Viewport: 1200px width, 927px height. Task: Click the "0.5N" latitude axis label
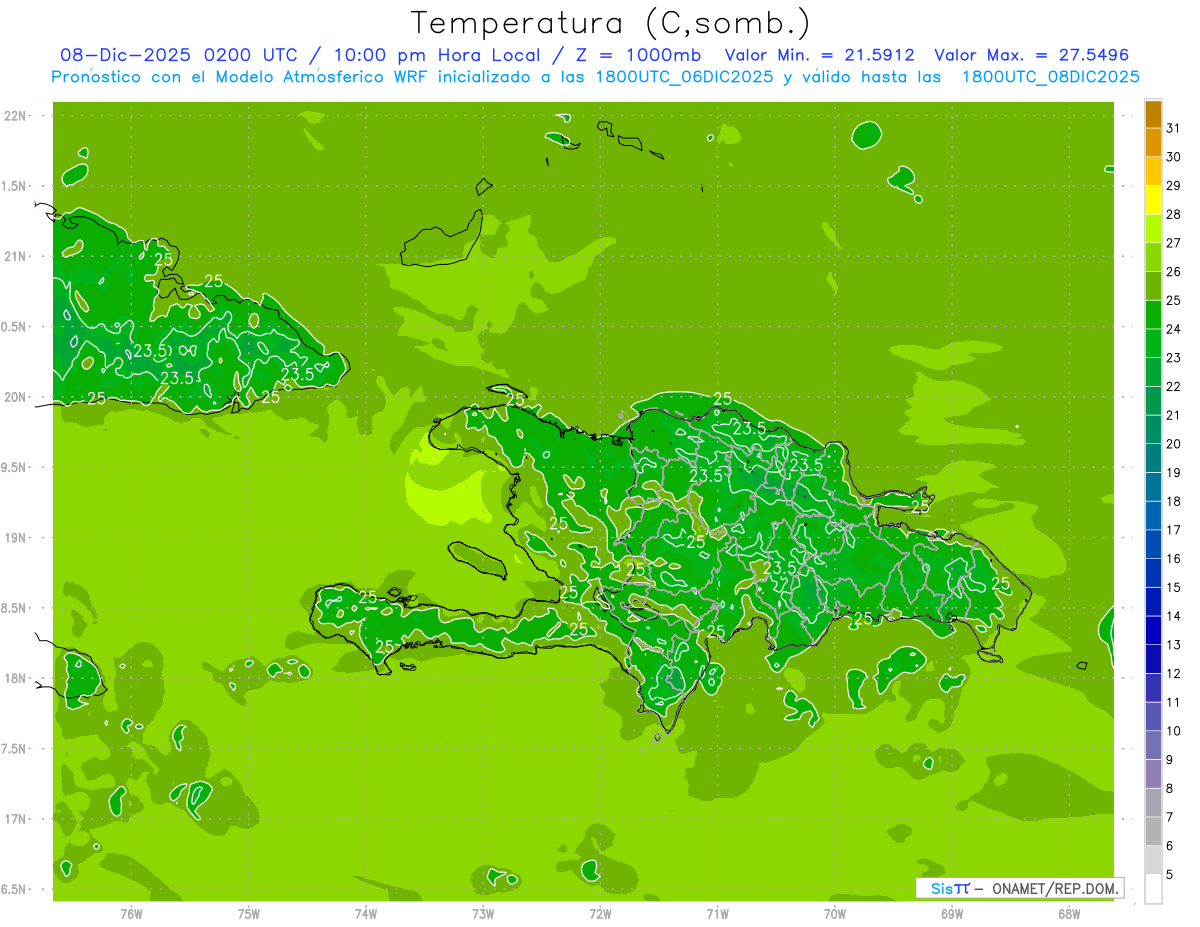[15, 327]
